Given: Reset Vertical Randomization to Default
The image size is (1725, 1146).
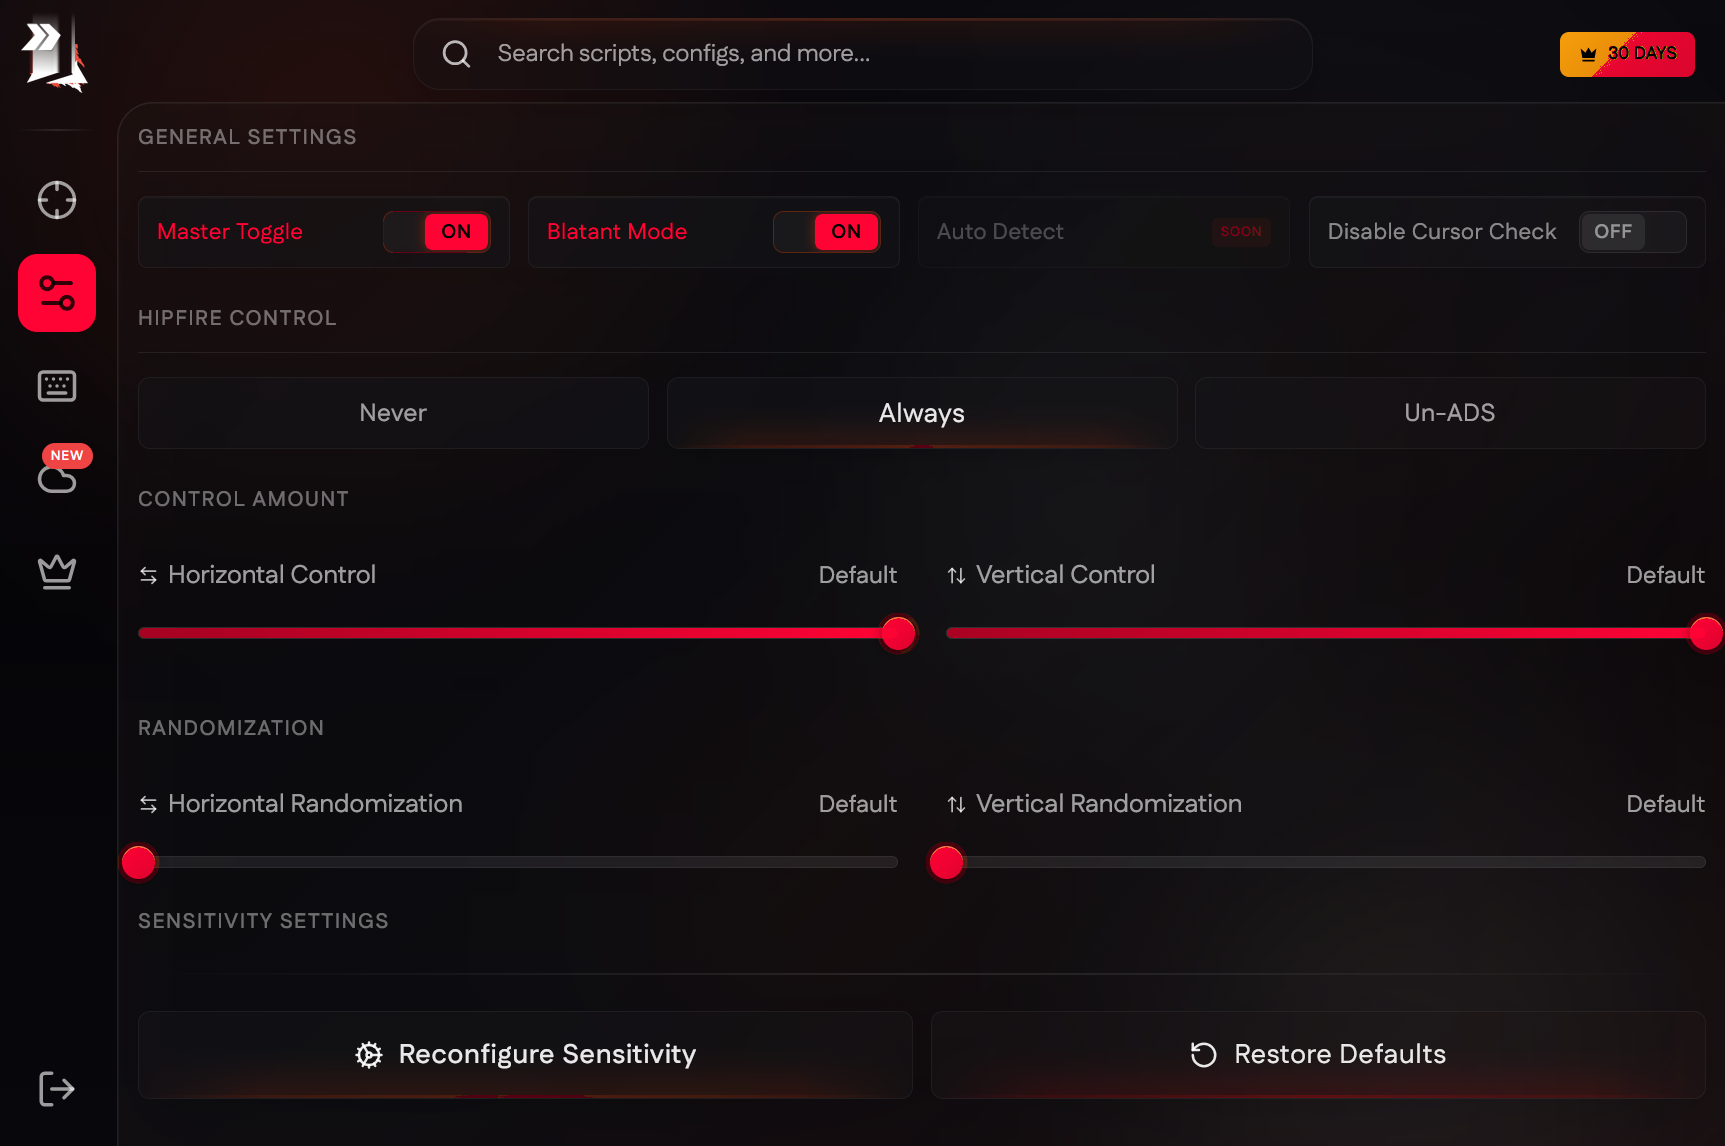Looking at the screenshot, I should click(1665, 804).
